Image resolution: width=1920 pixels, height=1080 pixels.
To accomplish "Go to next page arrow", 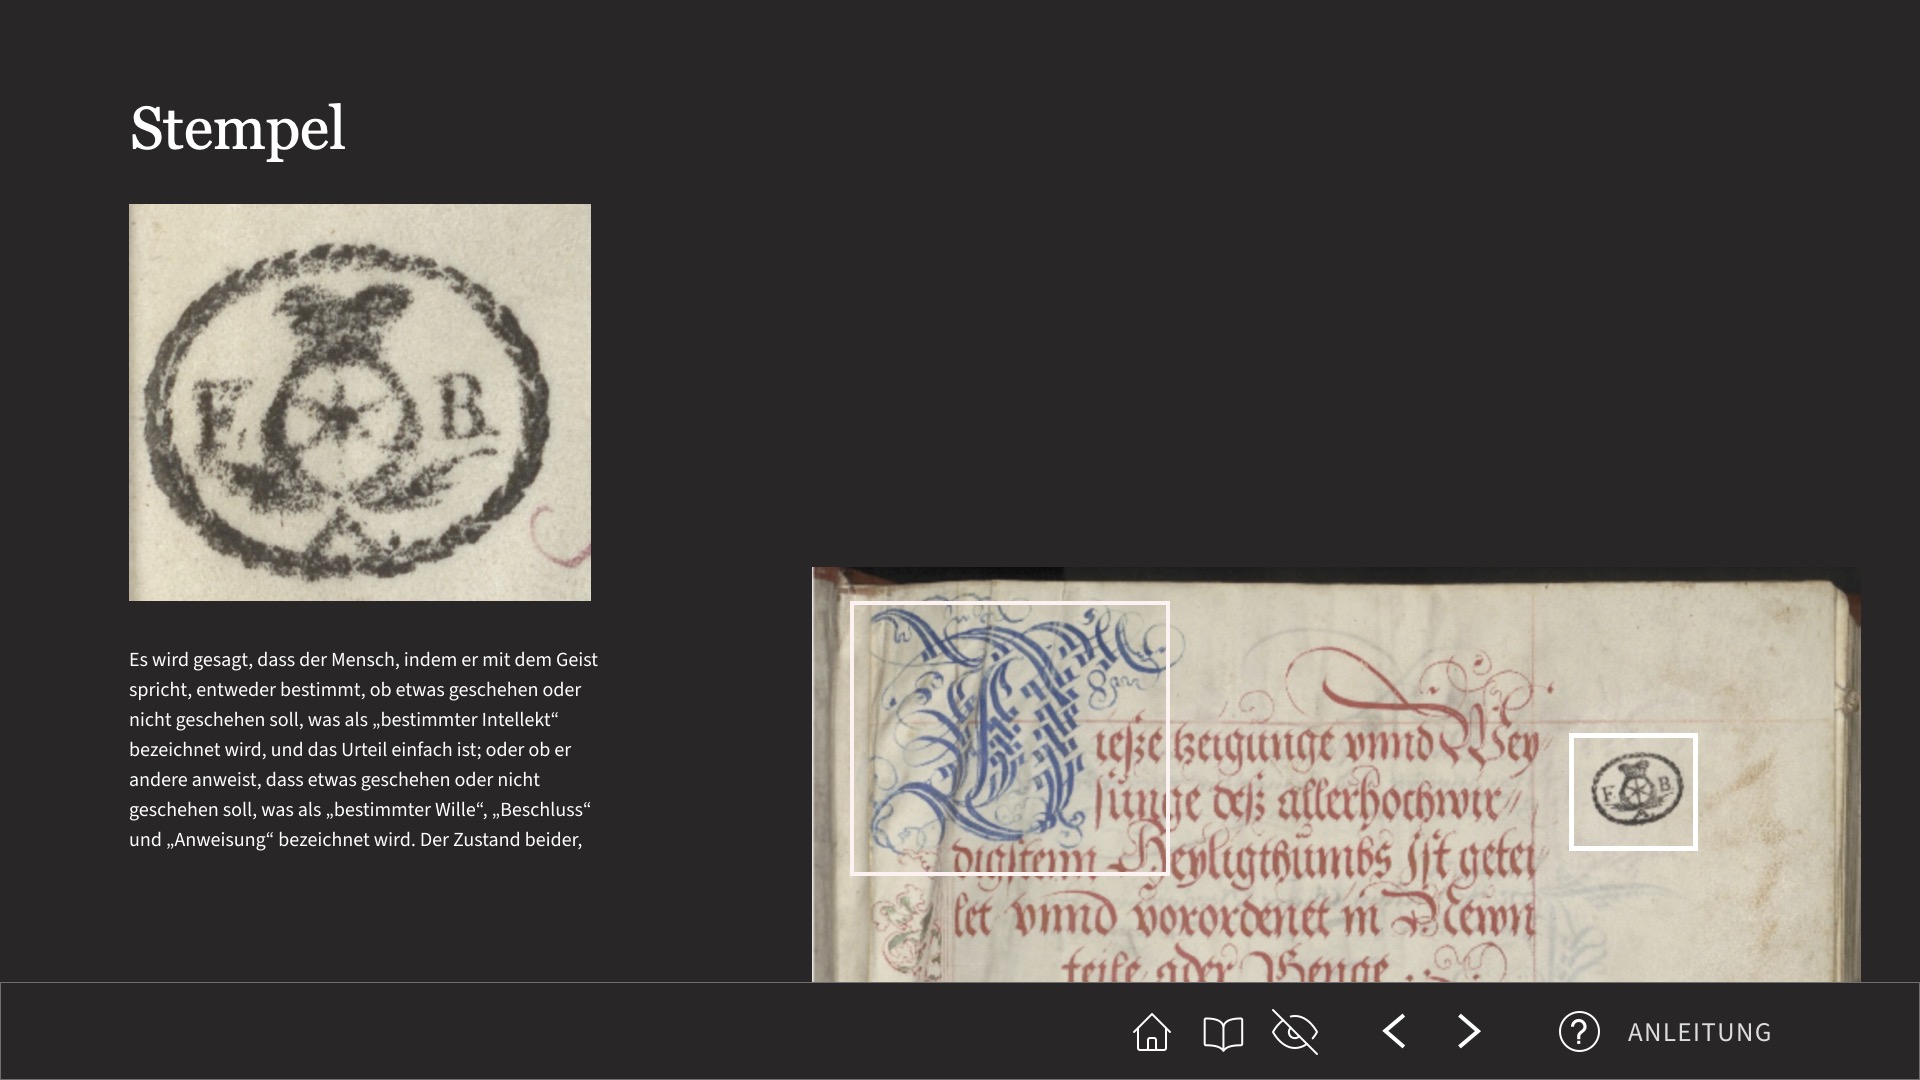I will pos(1468,1031).
